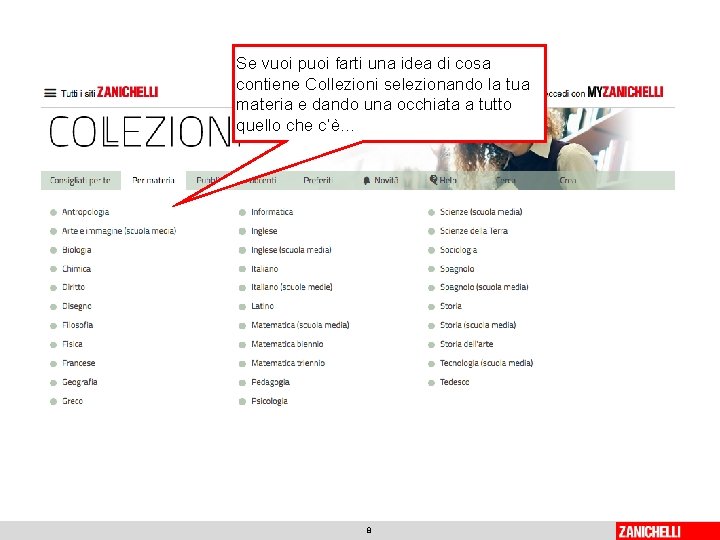Open Francese subject link
Image resolution: width=720 pixels, height=540 pixels.
pos(79,363)
